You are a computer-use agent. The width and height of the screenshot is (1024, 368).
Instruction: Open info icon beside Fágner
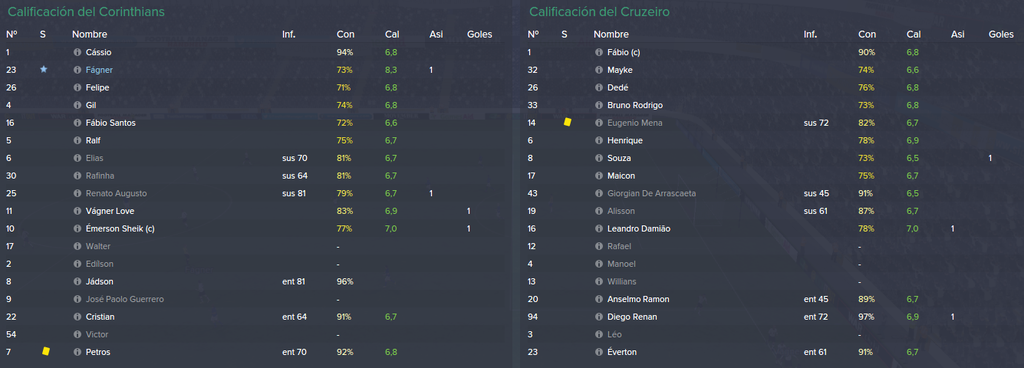coord(77,70)
